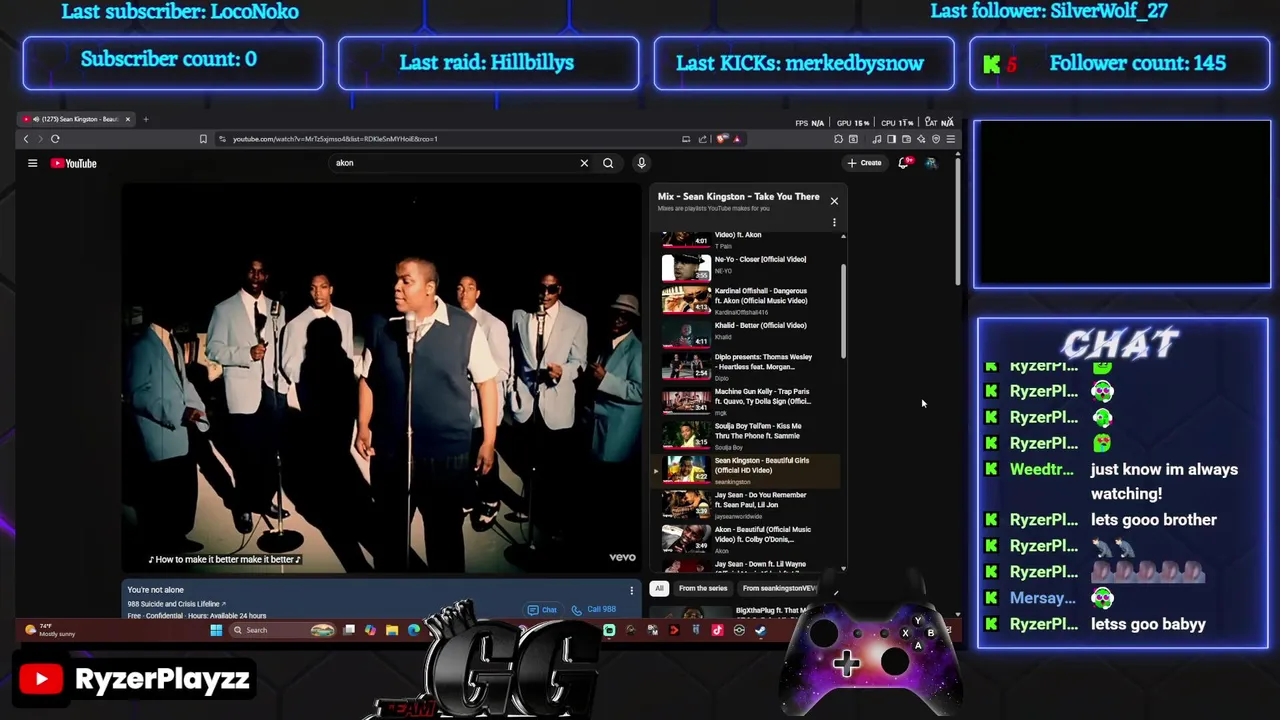
Task: Go back in browser history
Action: click(x=26, y=139)
